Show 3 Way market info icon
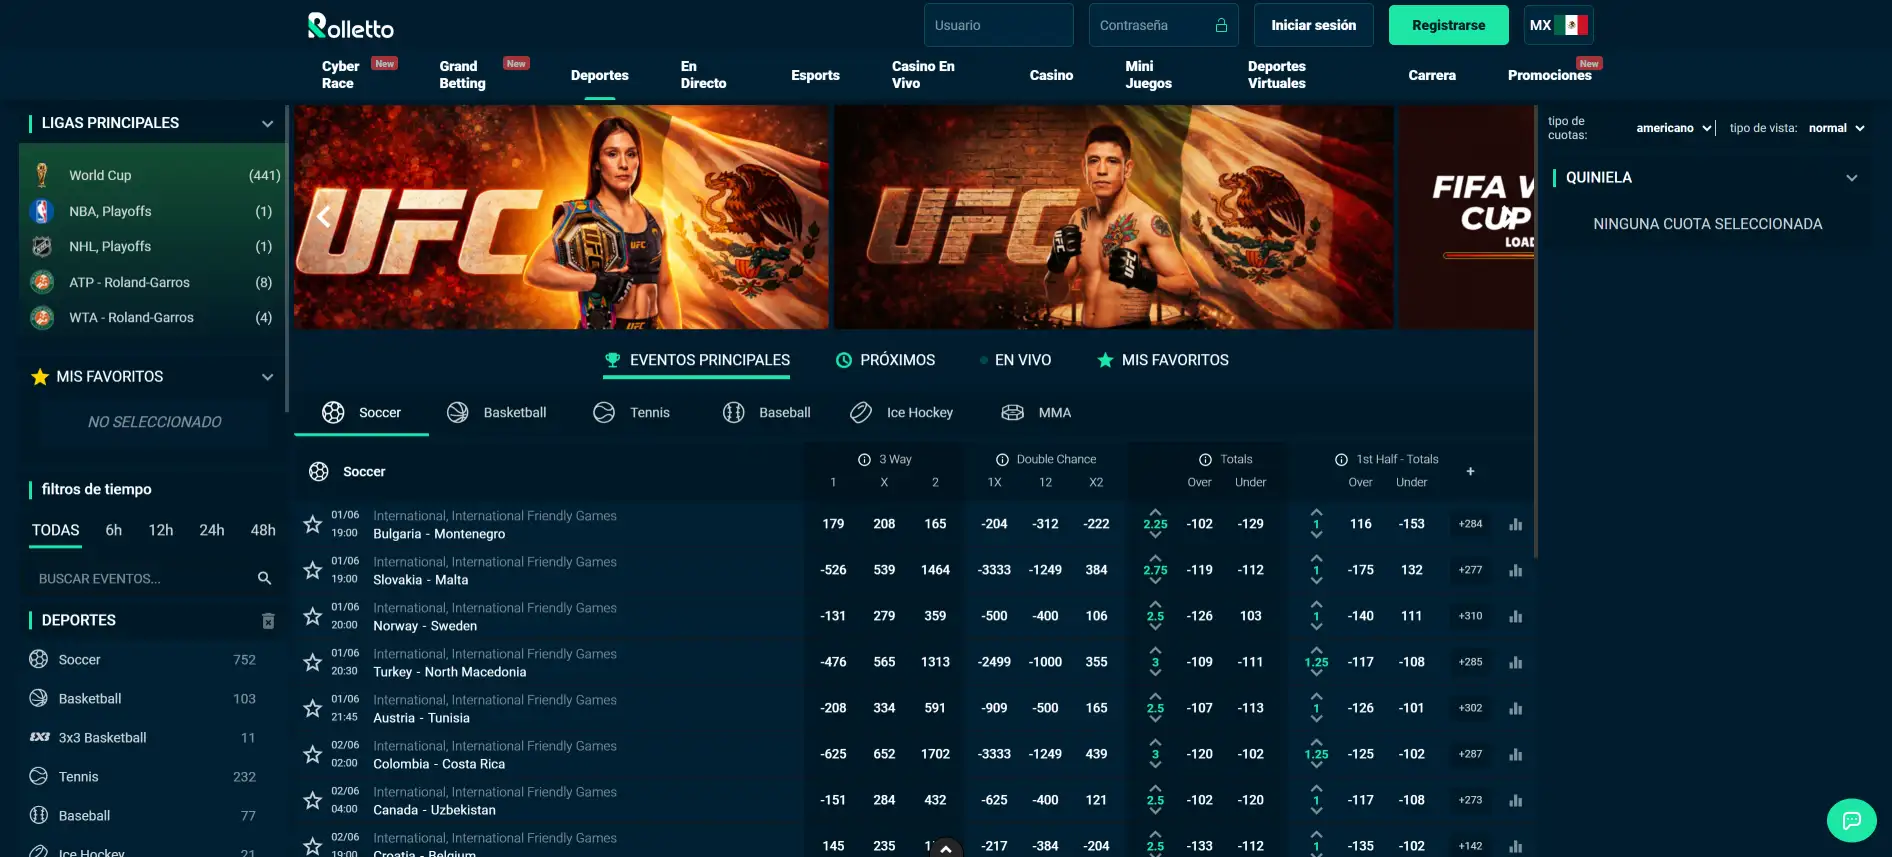The image size is (1892, 857). click(864, 460)
